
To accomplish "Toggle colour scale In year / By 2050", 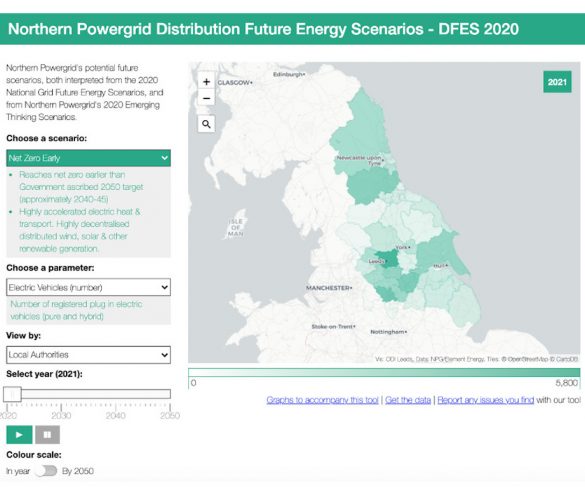I will click(x=46, y=471).
